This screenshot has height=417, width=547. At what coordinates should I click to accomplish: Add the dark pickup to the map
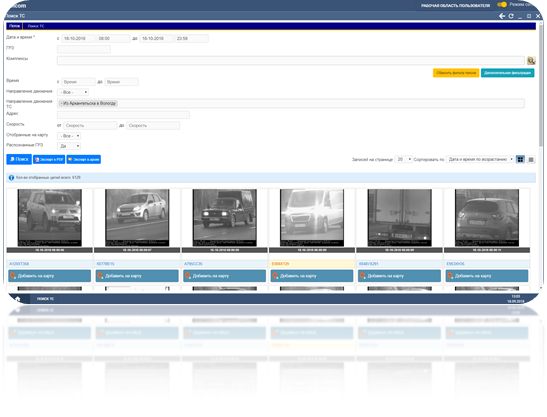[x=225, y=276]
